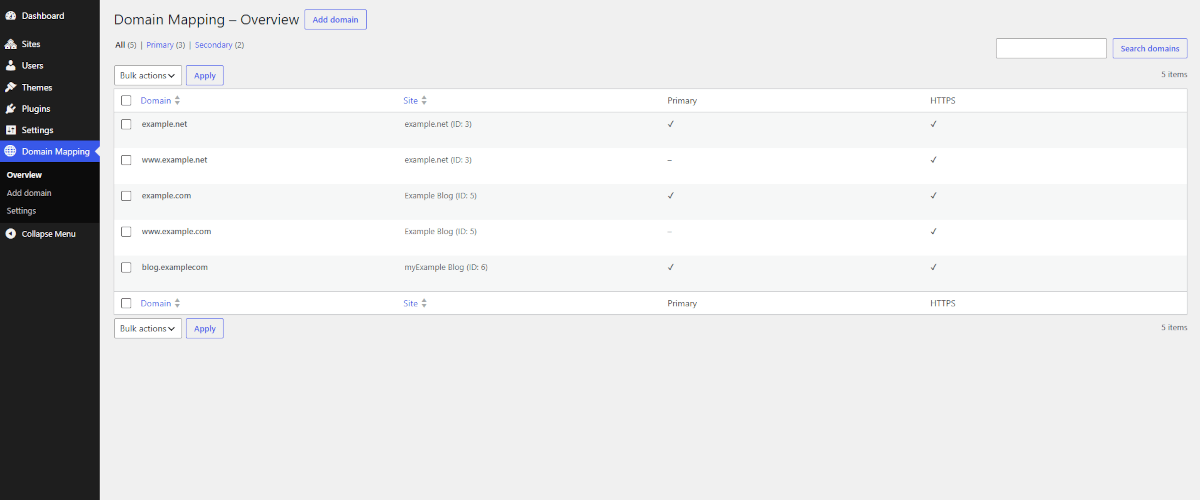The height and width of the screenshot is (500, 1200).
Task: Click ID: 5 link in www.example.com row
Action: [x=465, y=232]
